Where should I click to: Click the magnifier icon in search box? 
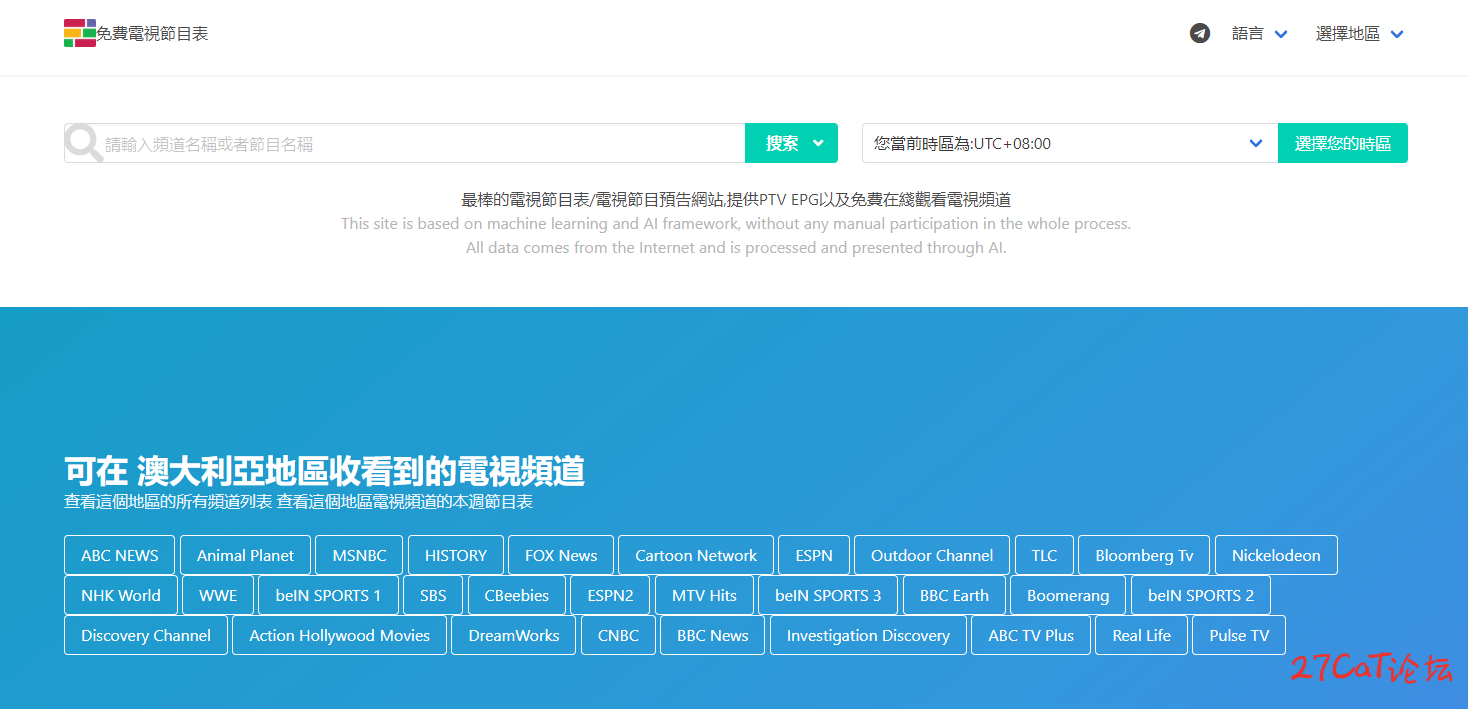(83, 144)
